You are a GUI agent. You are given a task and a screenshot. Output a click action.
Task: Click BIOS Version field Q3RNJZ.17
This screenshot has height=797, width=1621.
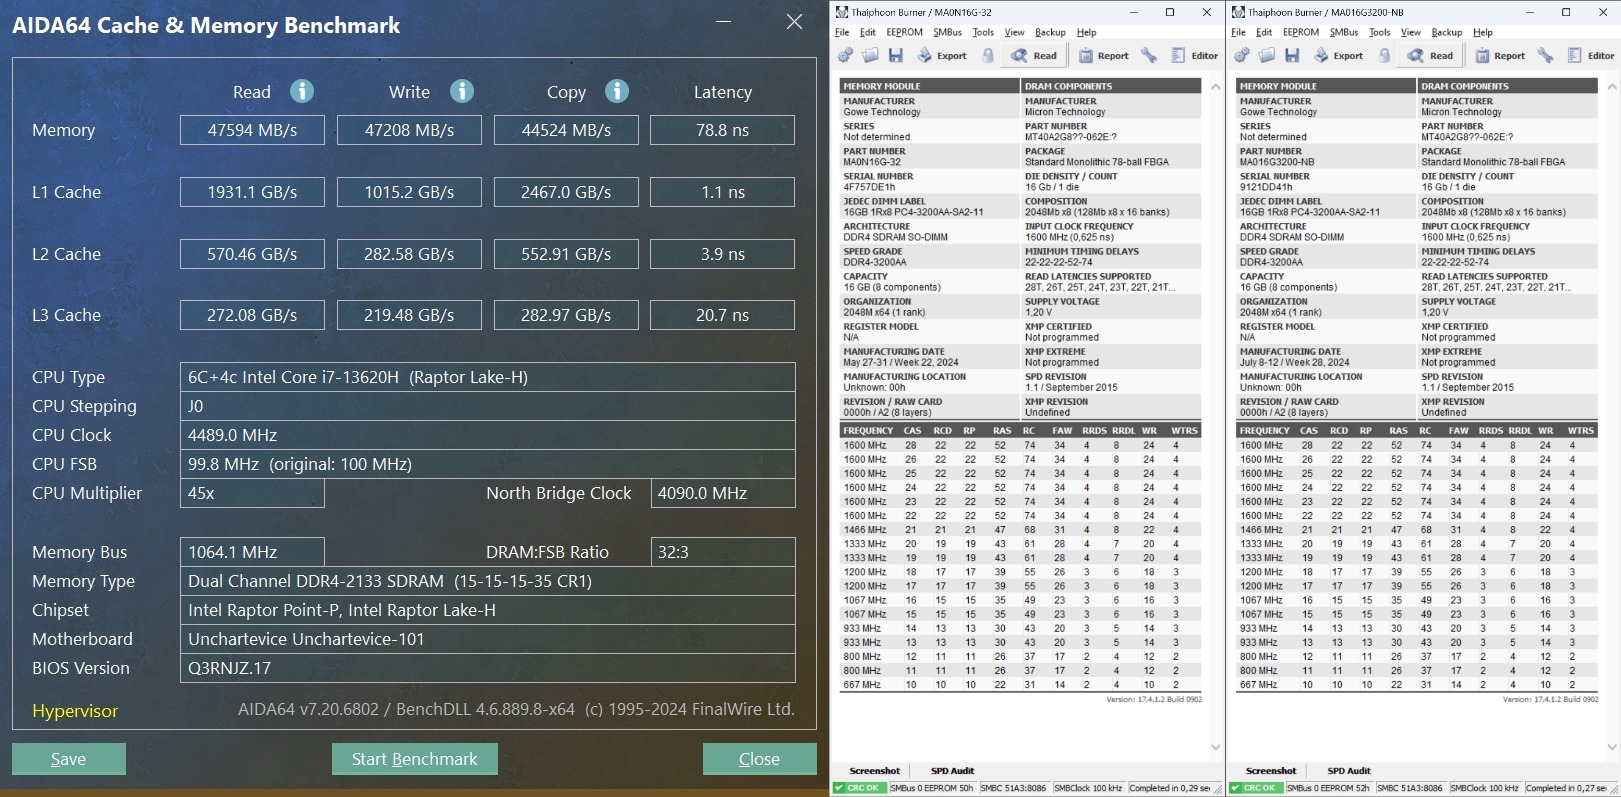point(488,668)
